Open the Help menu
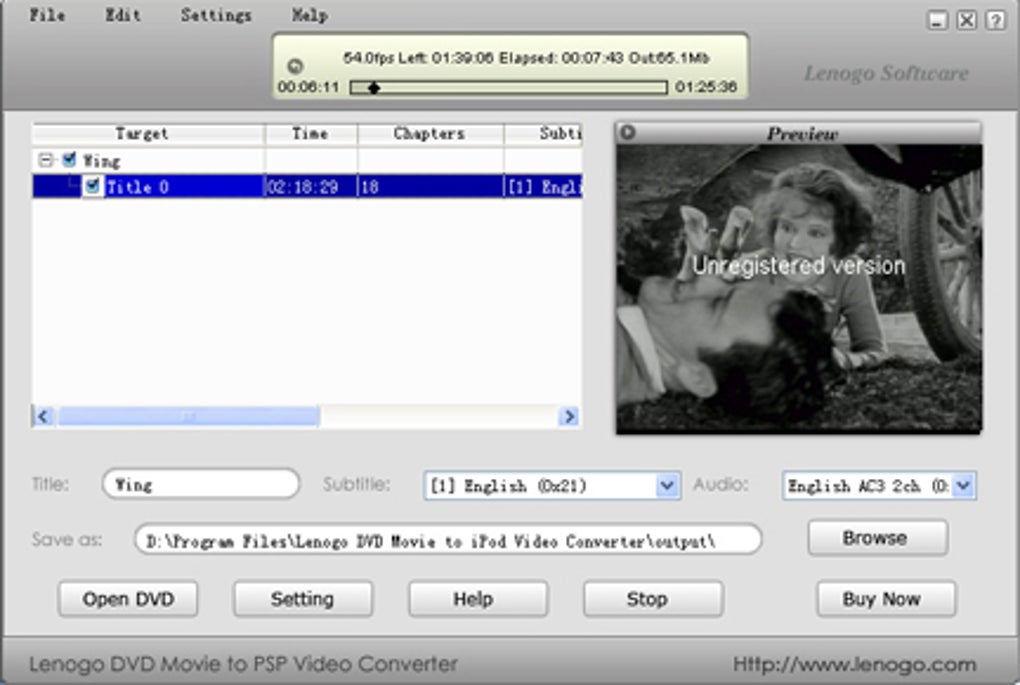 [309, 15]
